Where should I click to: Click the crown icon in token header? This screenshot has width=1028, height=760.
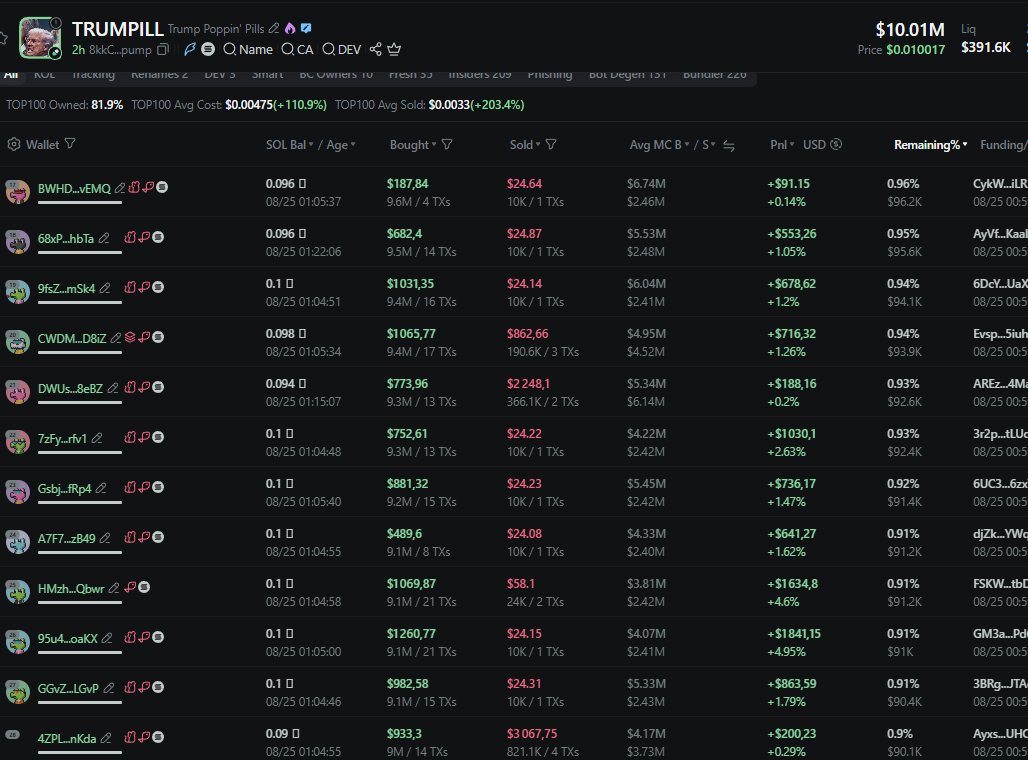[394, 49]
